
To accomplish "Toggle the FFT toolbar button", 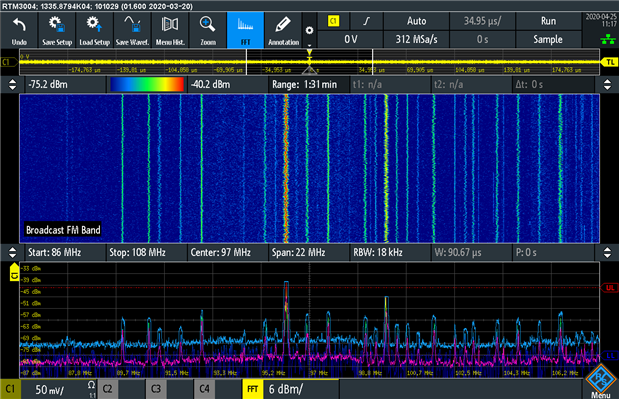I will [x=246, y=30].
